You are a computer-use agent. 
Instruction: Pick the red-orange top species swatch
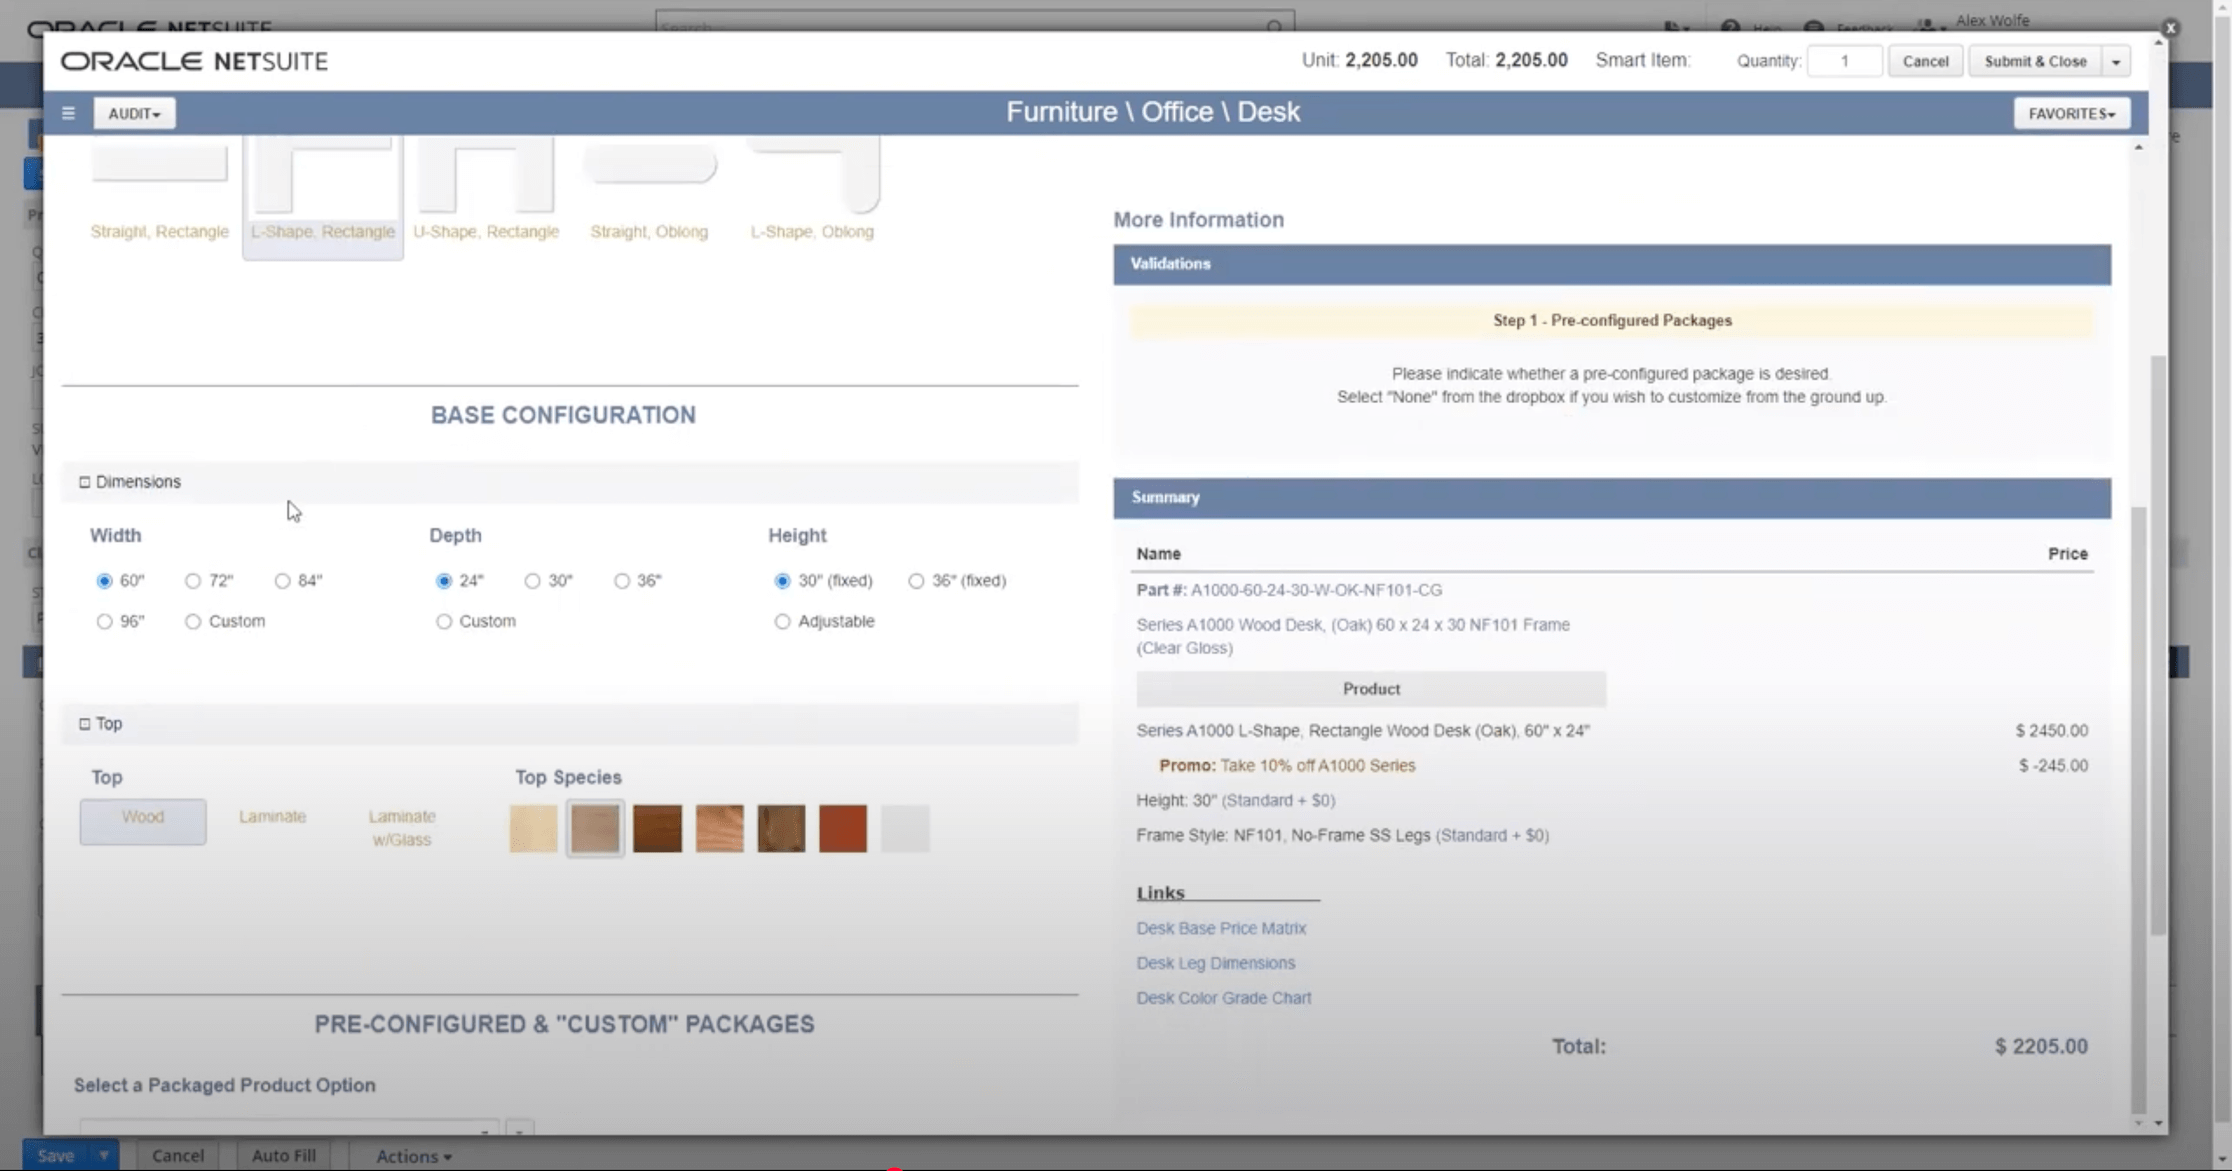point(843,829)
